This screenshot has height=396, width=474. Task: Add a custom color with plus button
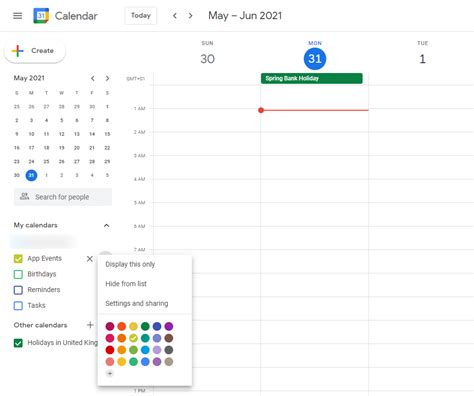tap(110, 373)
